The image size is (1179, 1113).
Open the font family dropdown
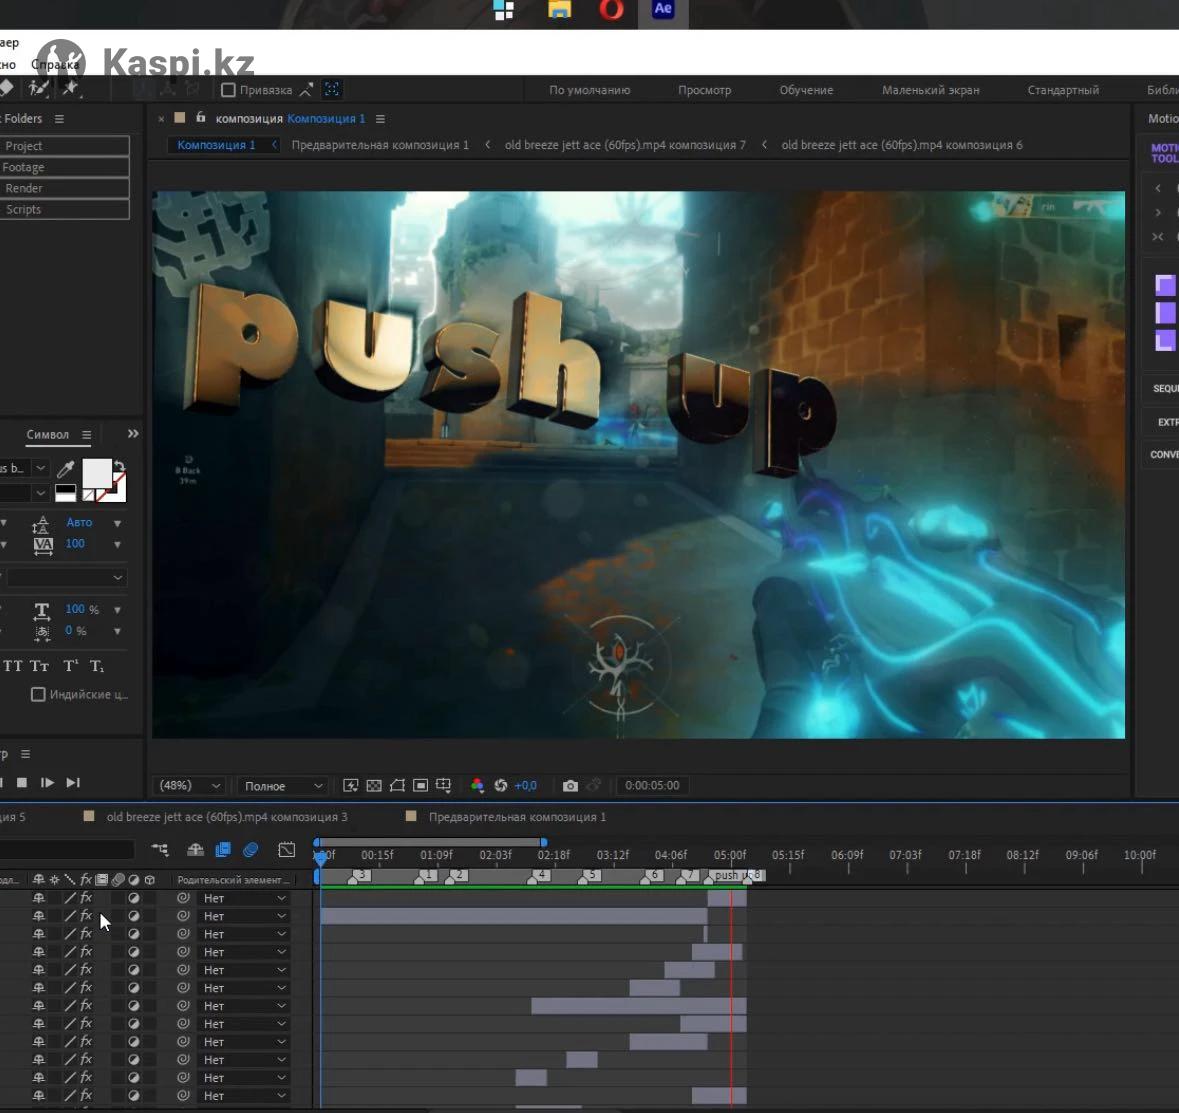[x=41, y=468]
